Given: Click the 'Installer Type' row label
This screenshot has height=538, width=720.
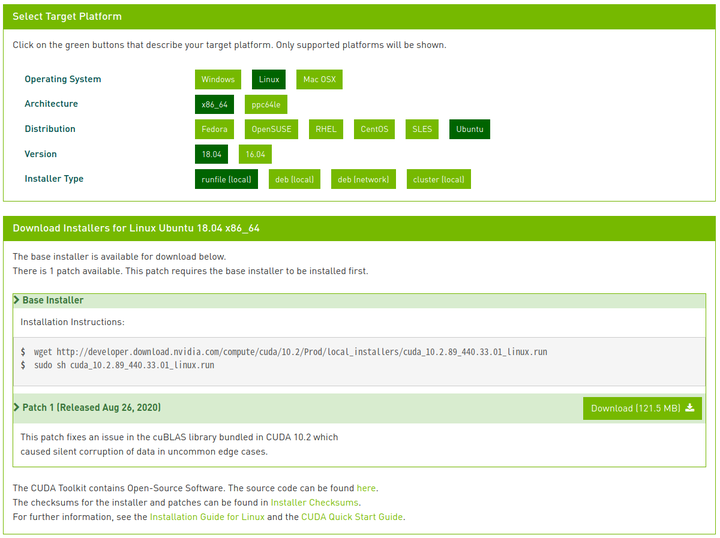Looking at the screenshot, I should pyautogui.click(x=54, y=179).
